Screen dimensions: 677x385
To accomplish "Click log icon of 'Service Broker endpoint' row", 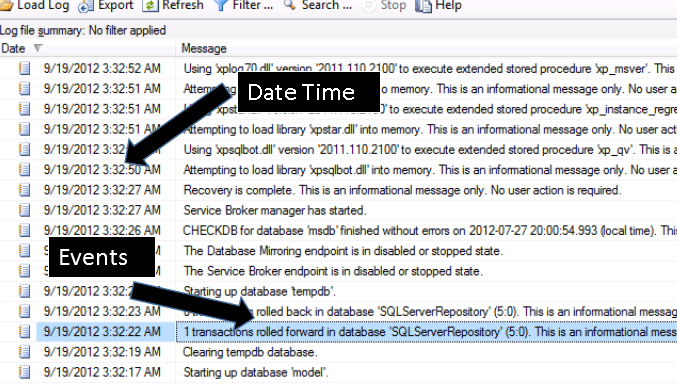I will coord(24,271).
